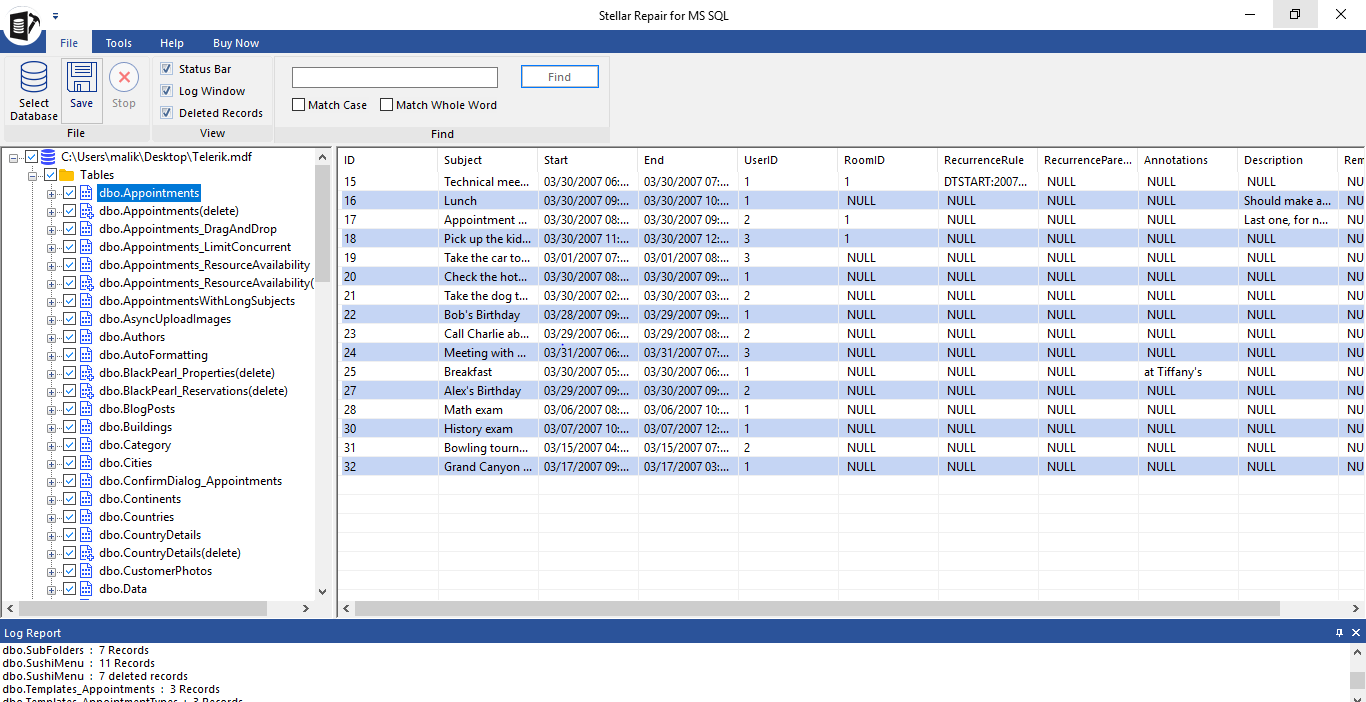Click the Find search text field
Viewport: 1366px width, 702px height.
tap(395, 78)
